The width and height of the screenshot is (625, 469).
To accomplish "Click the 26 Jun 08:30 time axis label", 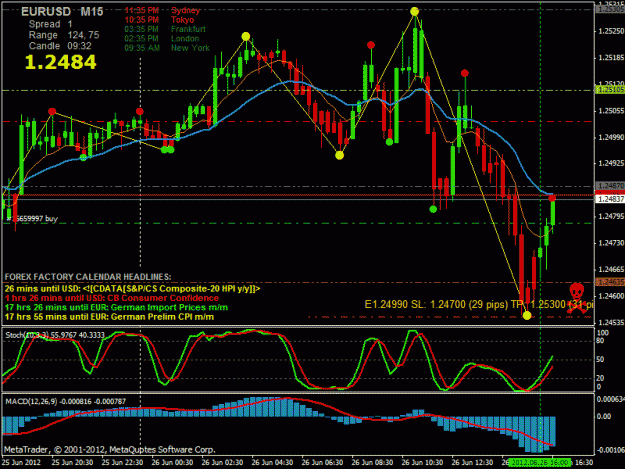I will 372,463.
